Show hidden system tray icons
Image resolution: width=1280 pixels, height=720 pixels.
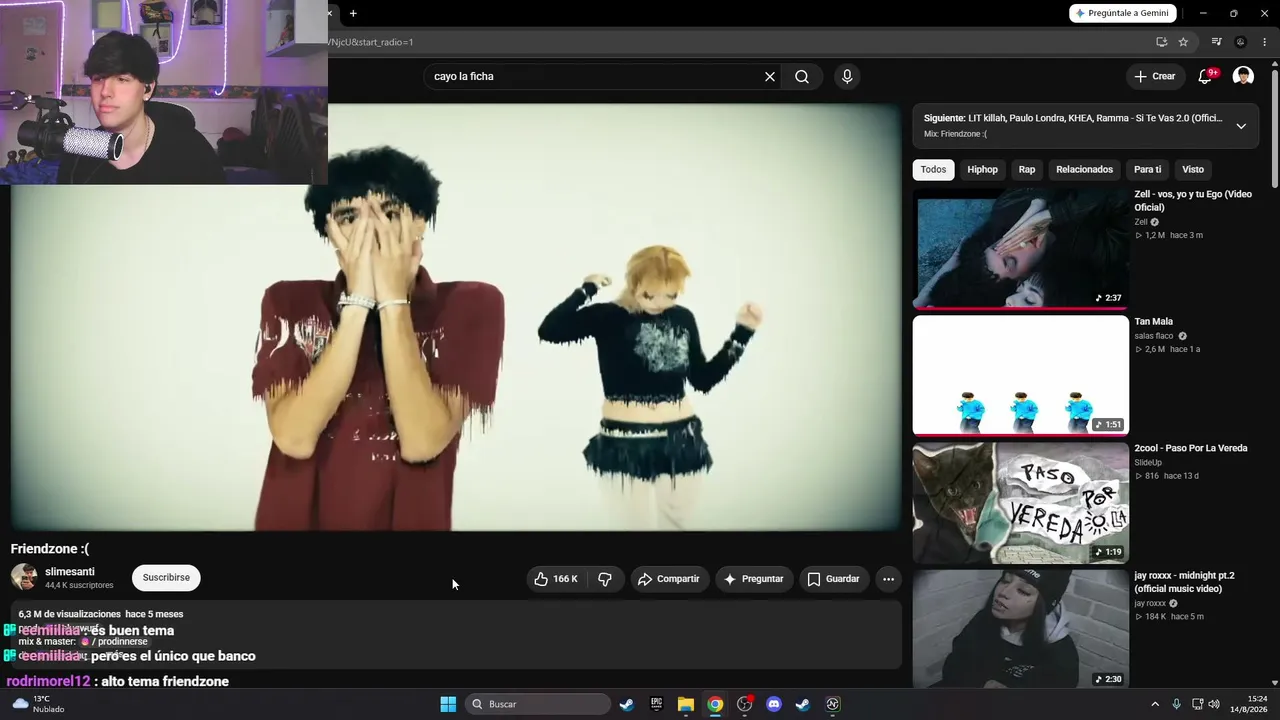coord(1155,704)
